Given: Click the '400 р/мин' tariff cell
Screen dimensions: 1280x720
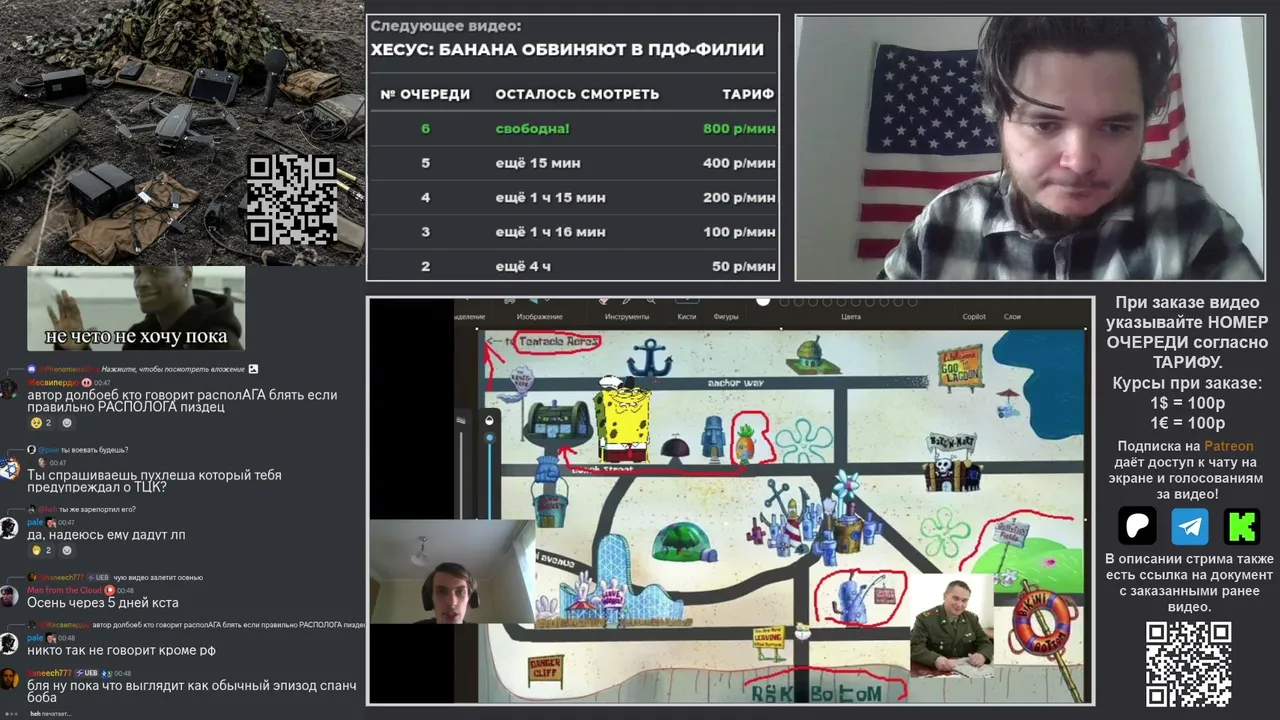Looking at the screenshot, I should [x=739, y=163].
